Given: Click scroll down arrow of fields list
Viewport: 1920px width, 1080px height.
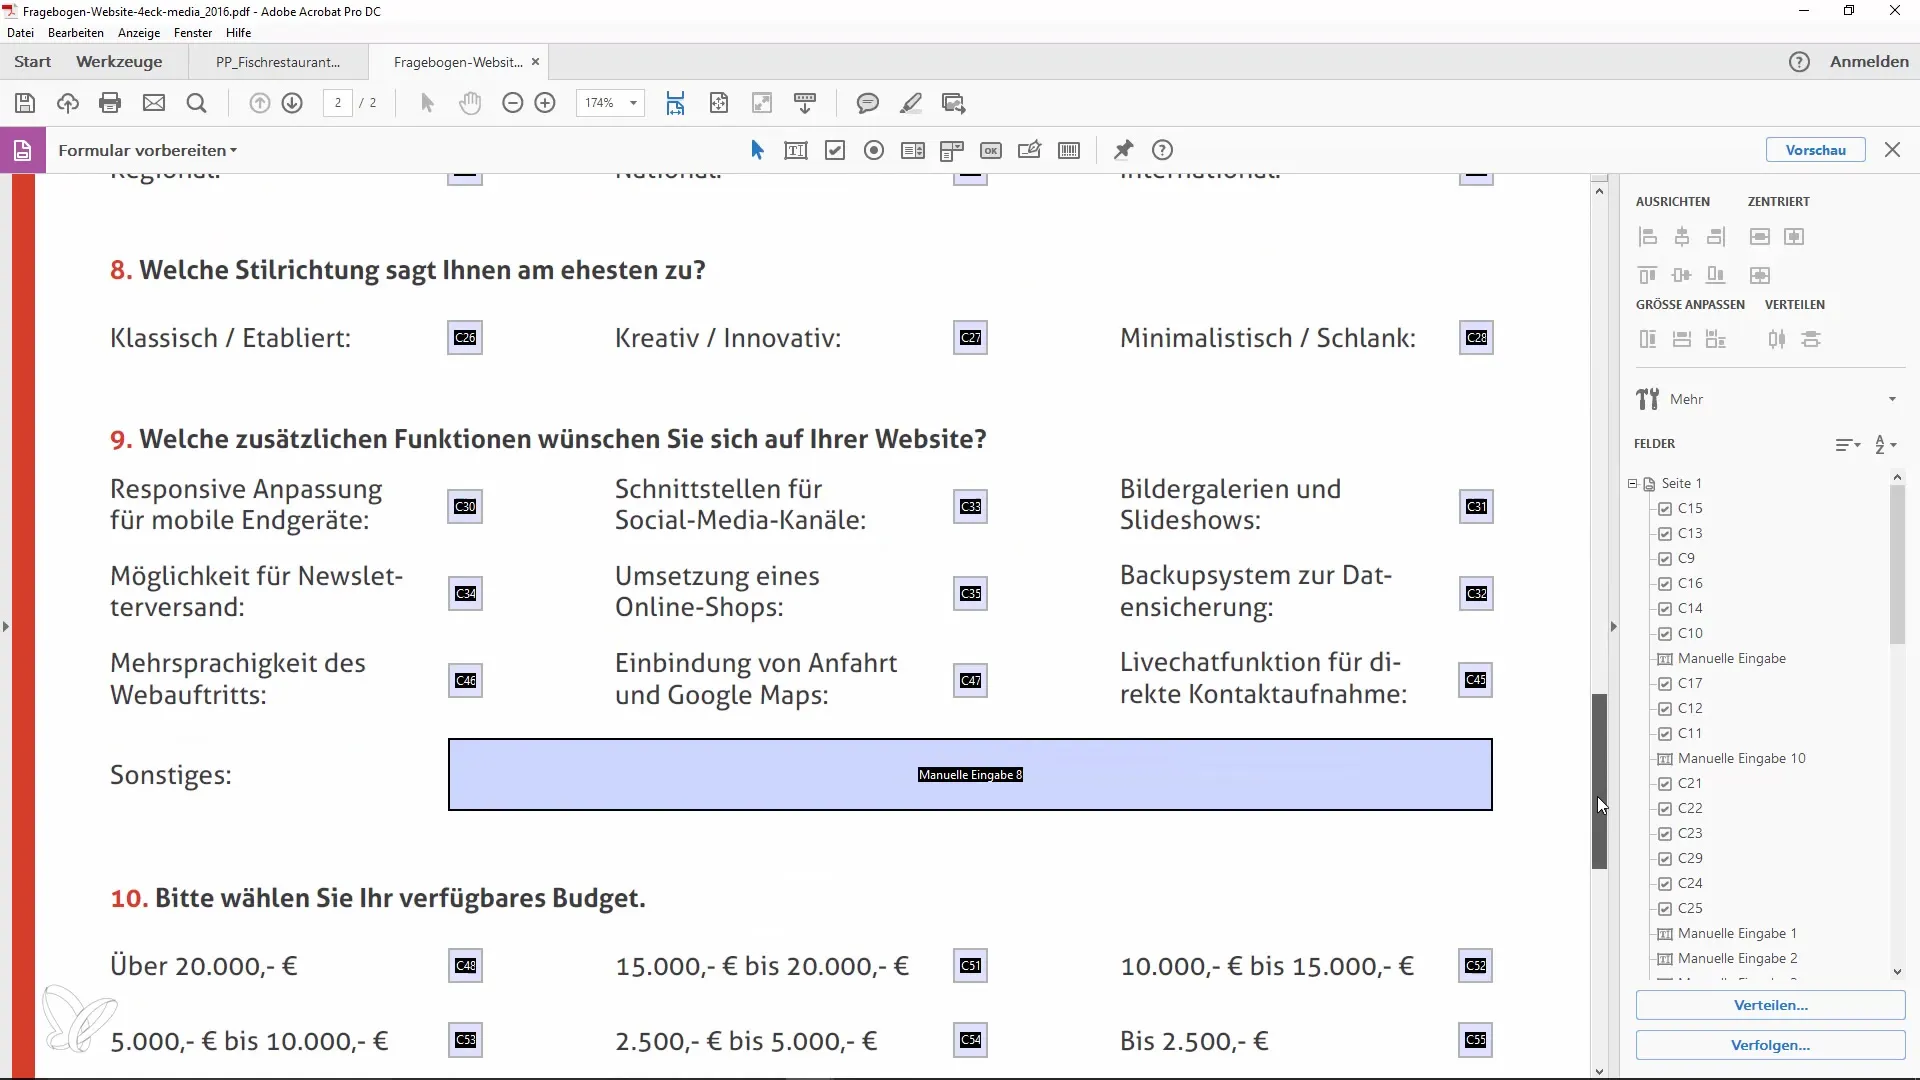Looking at the screenshot, I should click(1897, 972).
